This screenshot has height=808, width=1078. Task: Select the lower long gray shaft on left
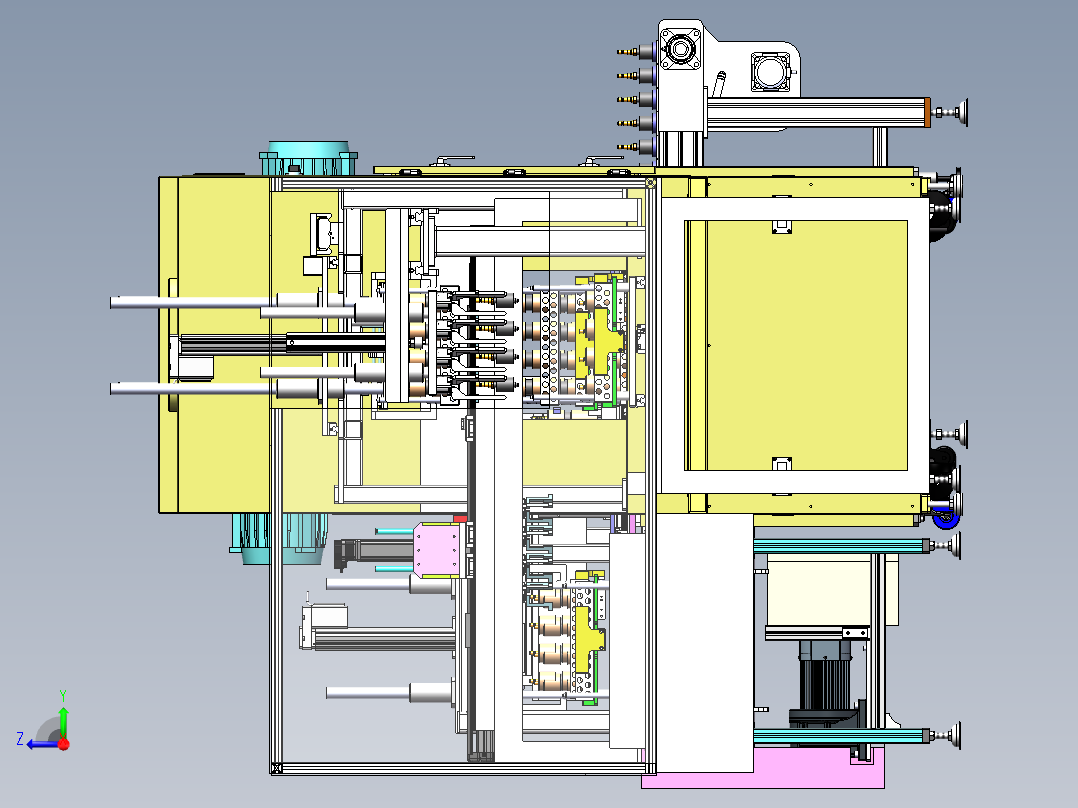click(192, 389)
